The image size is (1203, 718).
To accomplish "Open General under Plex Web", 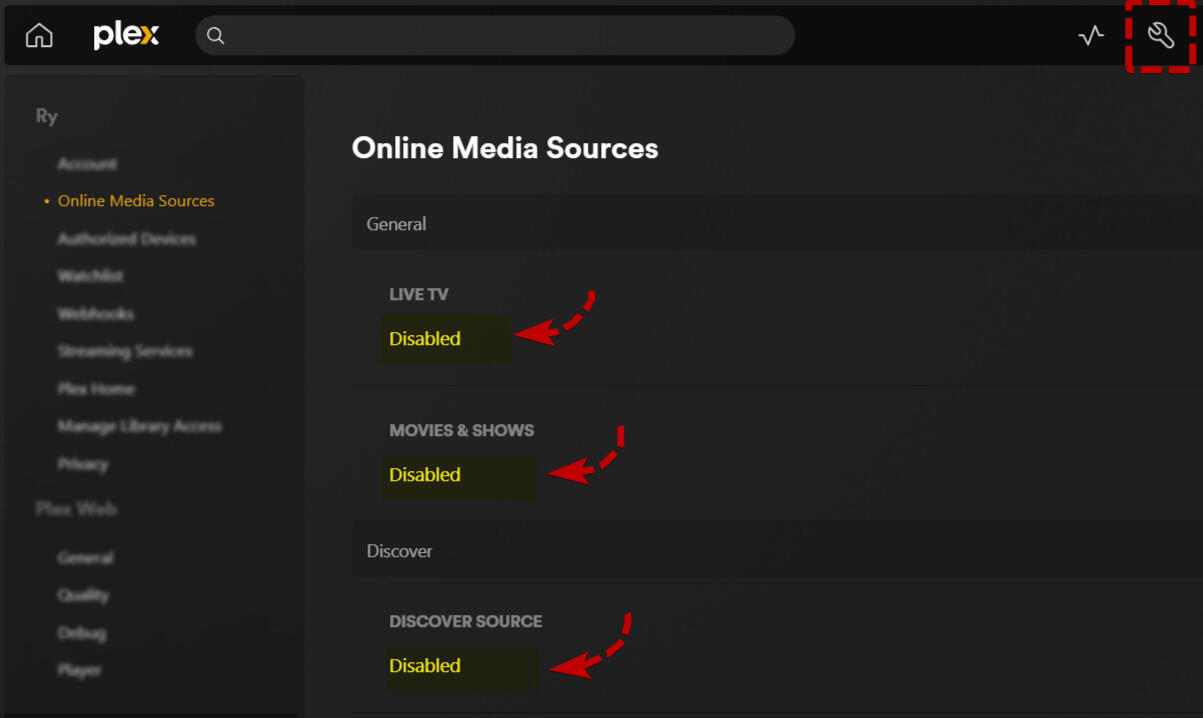I will (85, 558).
